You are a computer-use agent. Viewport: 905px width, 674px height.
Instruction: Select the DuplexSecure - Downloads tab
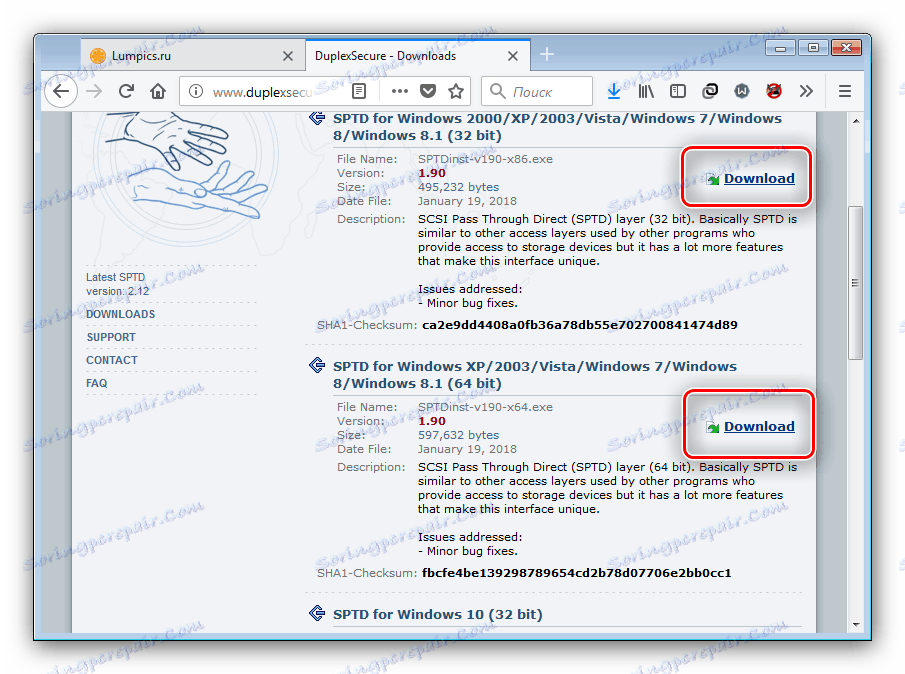(x=418, y=56)
